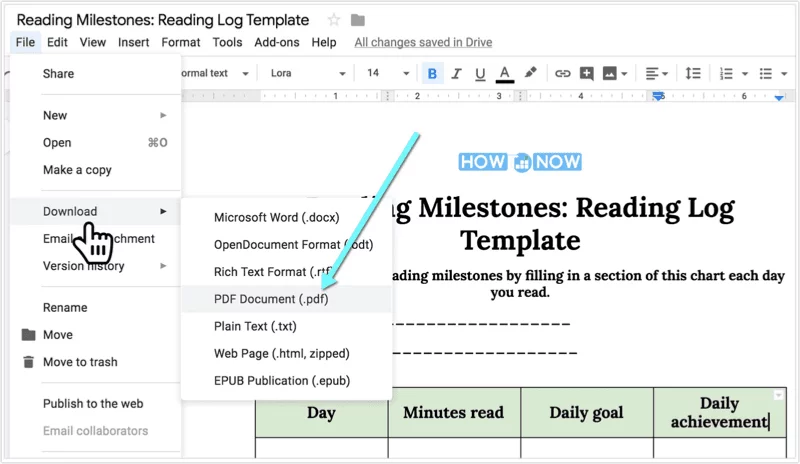Click the HOW NOW logo image
The image size is (800, 464).
tap(519, 162)
